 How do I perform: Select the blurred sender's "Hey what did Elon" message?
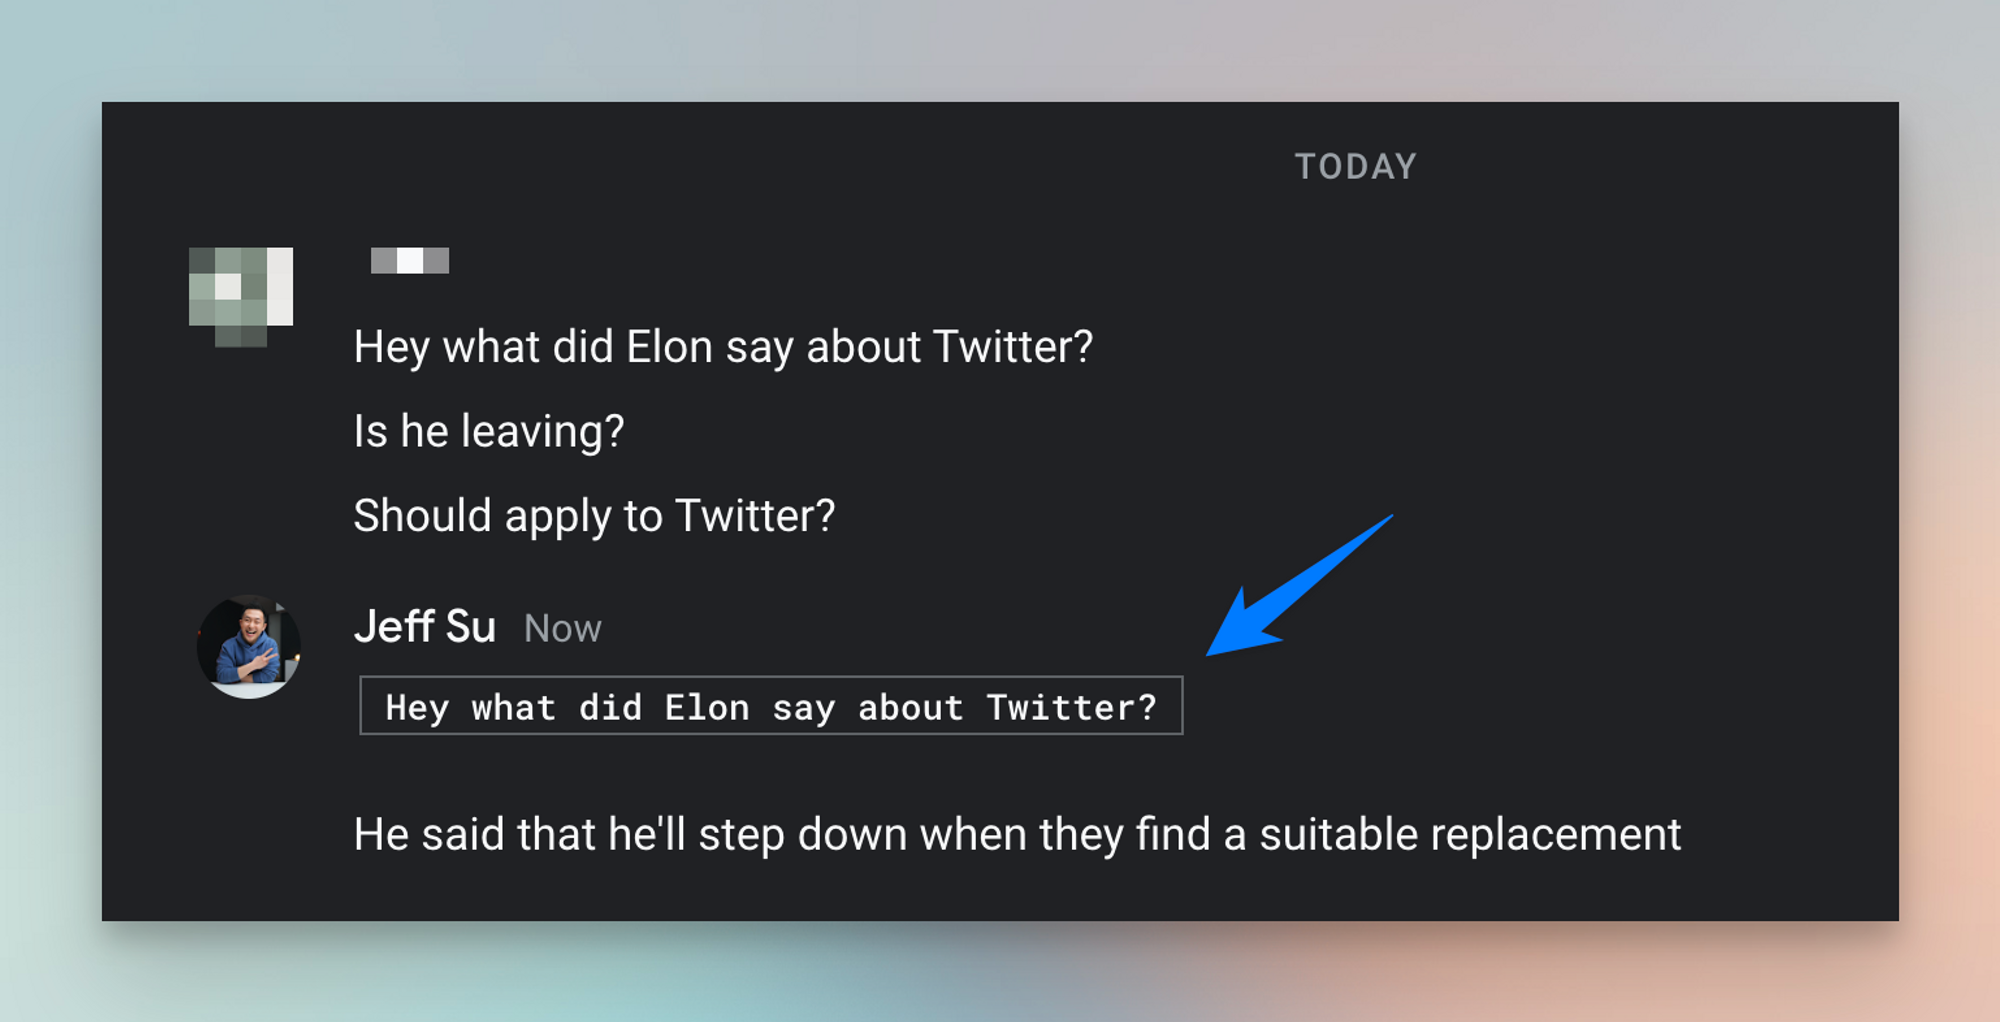coord(723,348)
